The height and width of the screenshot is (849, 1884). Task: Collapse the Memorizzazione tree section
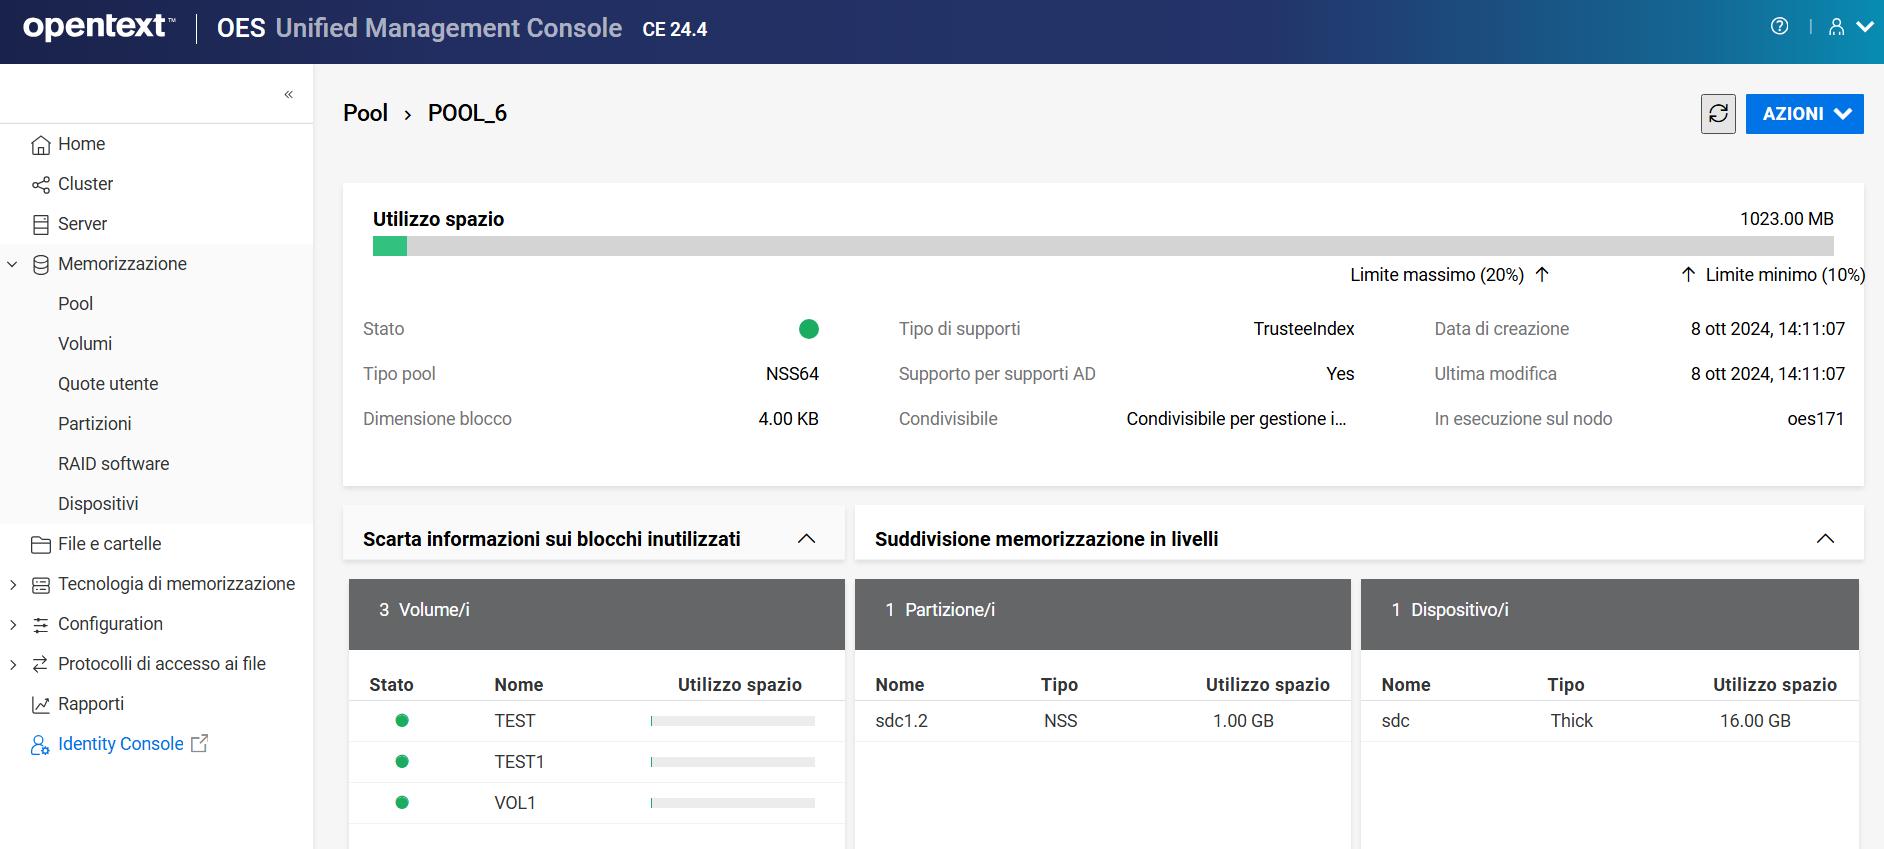[13, 265]
